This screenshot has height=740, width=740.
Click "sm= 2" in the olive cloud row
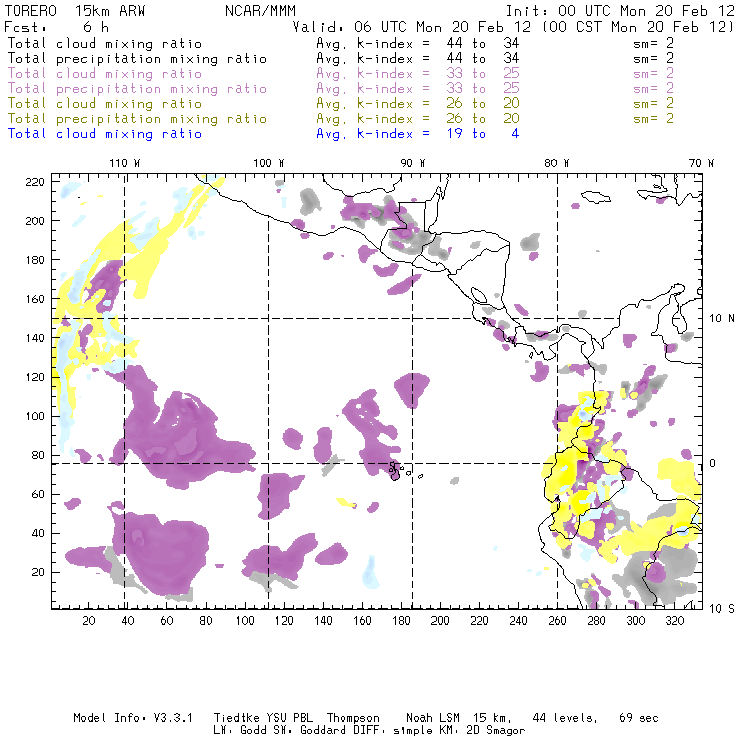653,103
